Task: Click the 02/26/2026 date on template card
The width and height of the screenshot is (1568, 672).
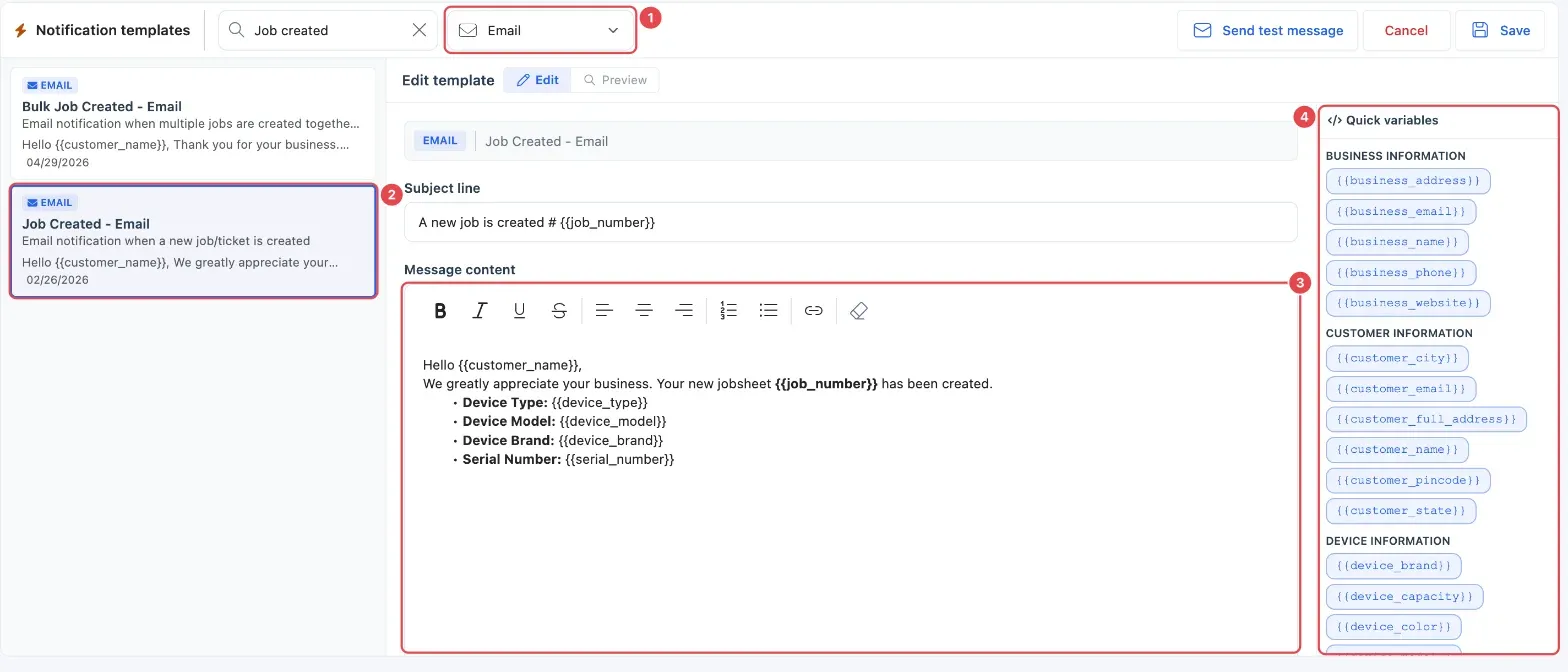Action: pyautogui.click(x=58, y=280)
